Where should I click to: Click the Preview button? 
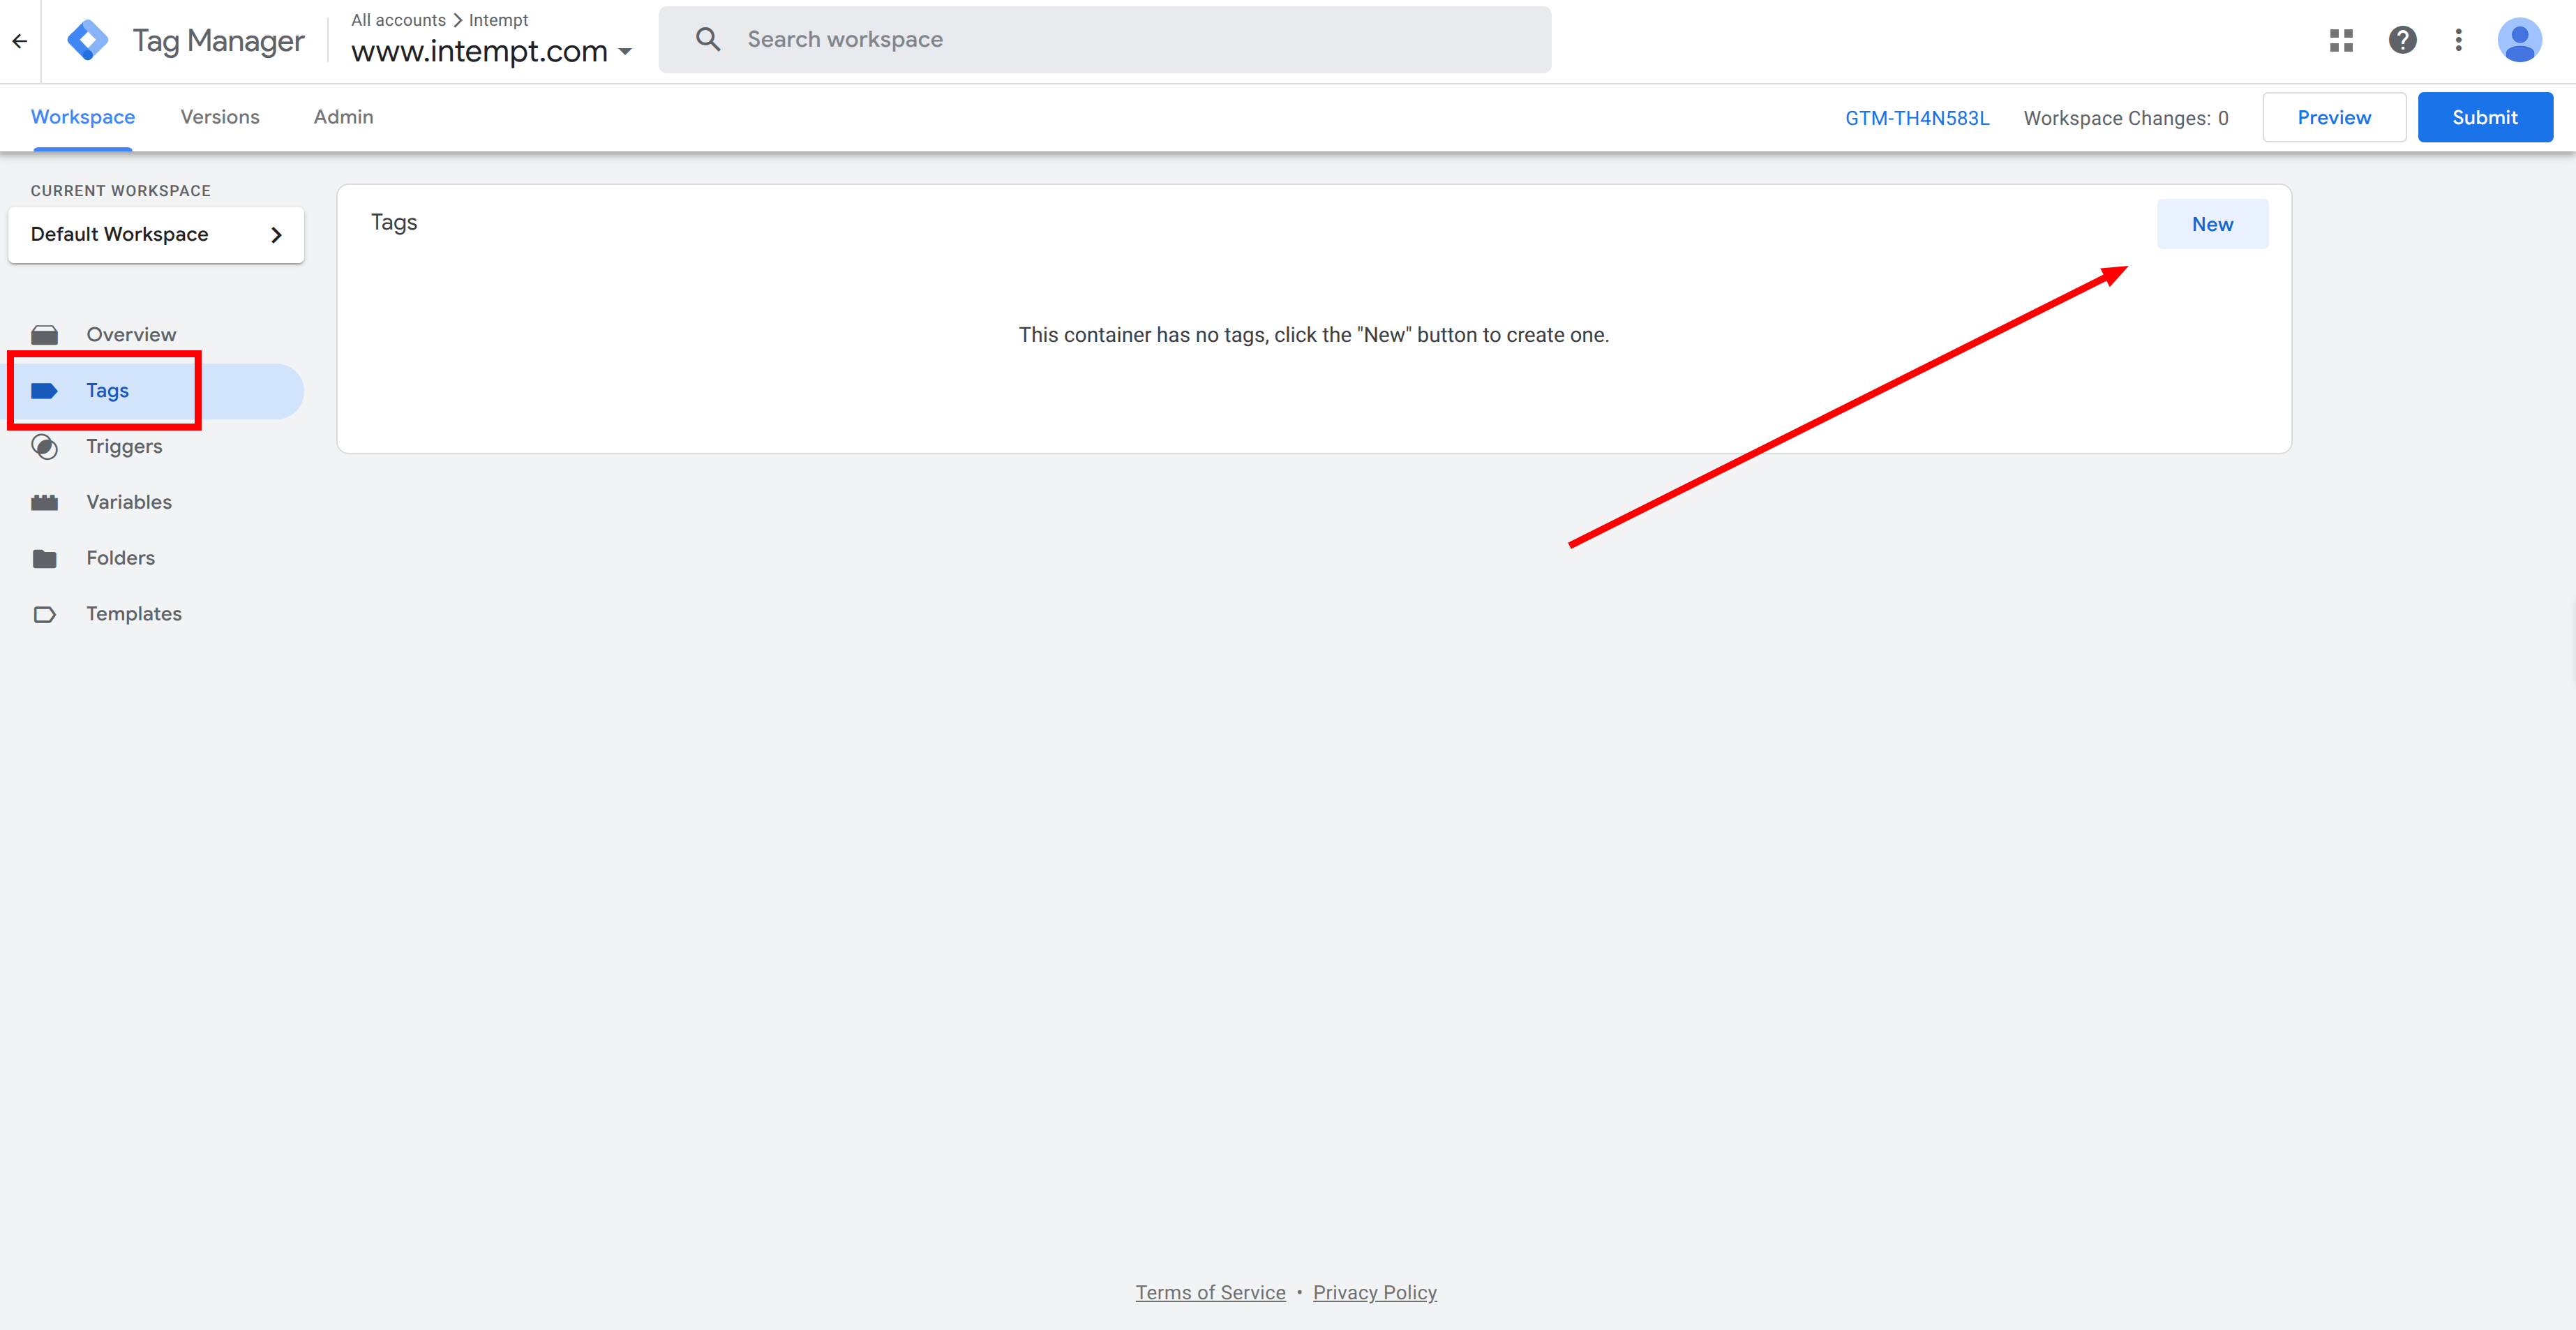point(2334,117)
